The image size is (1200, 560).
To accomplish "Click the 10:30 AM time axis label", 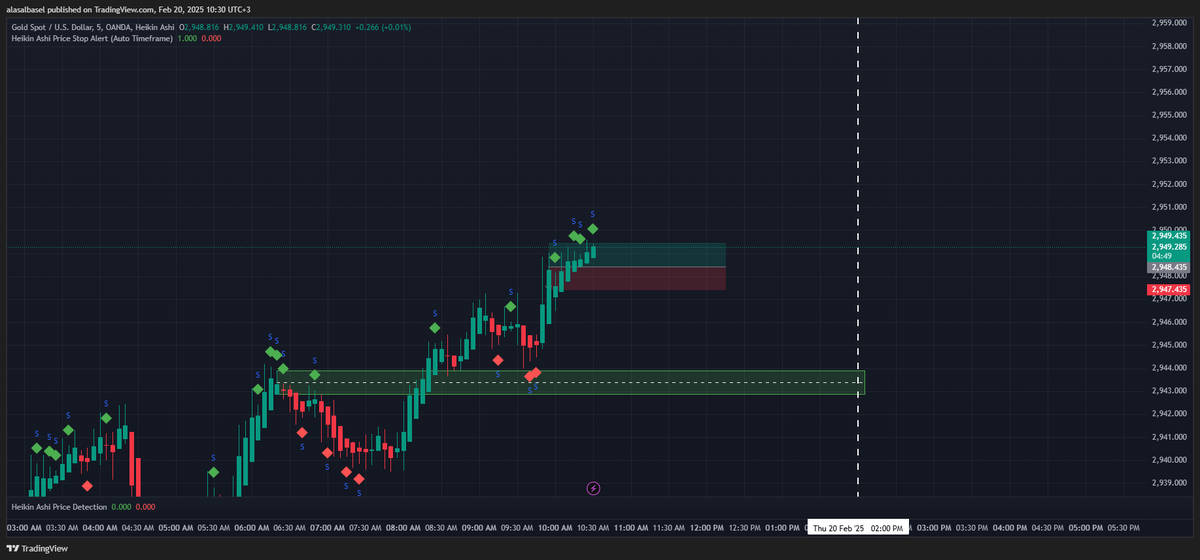I will click(x=594, y=527).
